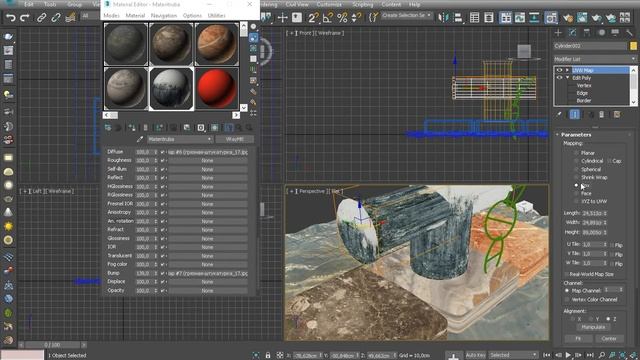Click the eyedropper Pick Material icon

pyautogui.click(x=140, y=139)
